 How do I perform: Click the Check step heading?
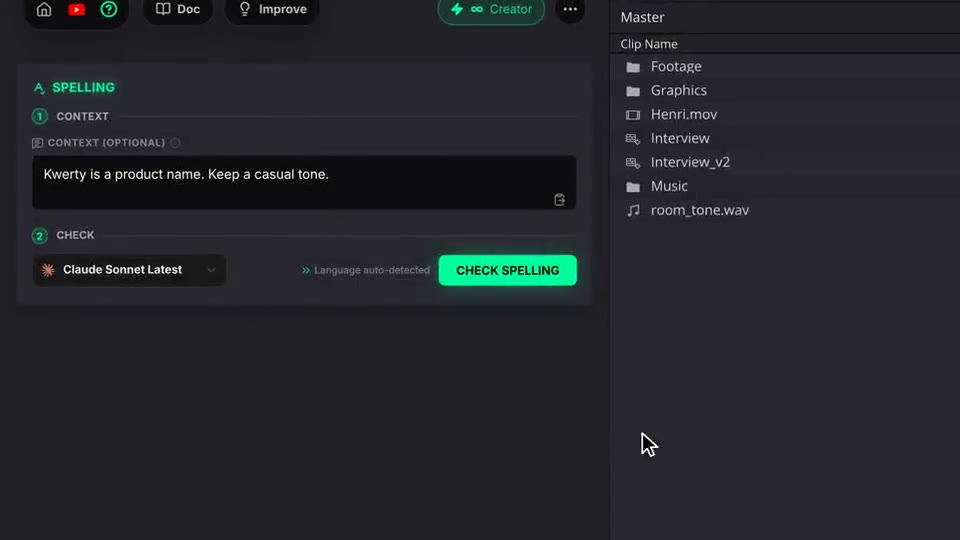point(75,235)
